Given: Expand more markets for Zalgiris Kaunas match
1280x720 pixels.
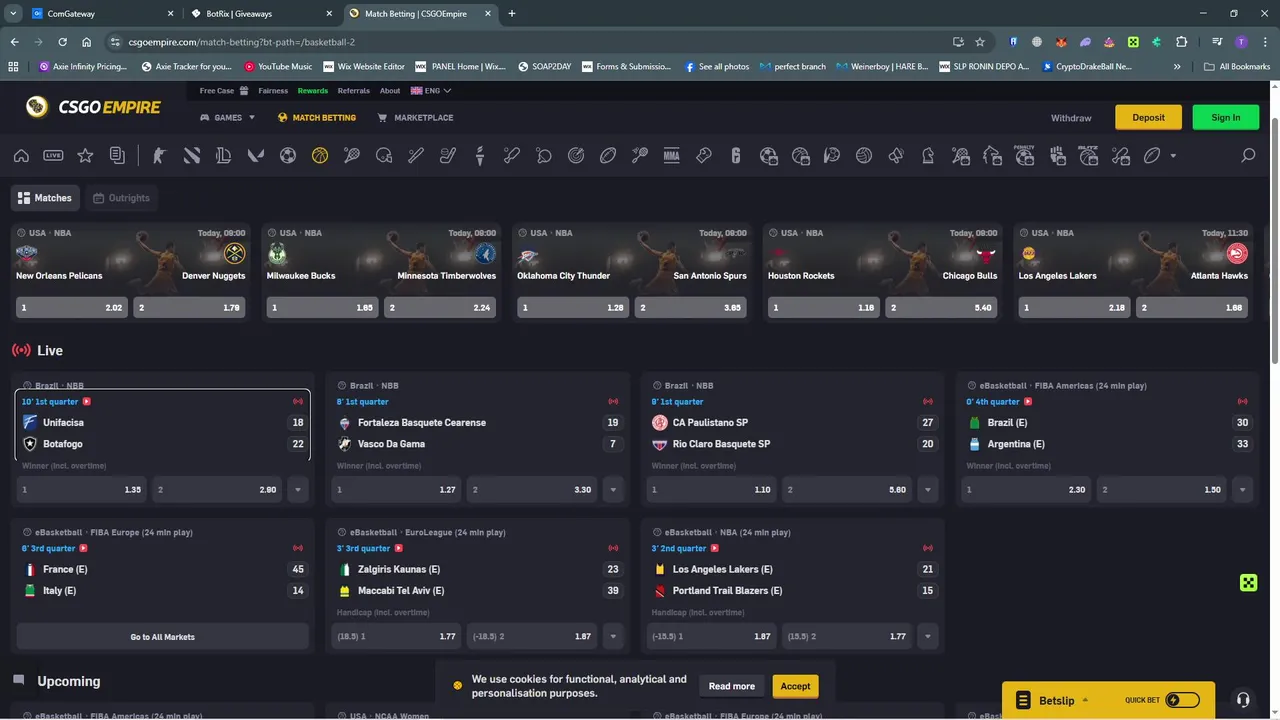Looking at the screenshot, I should (613, 636).
